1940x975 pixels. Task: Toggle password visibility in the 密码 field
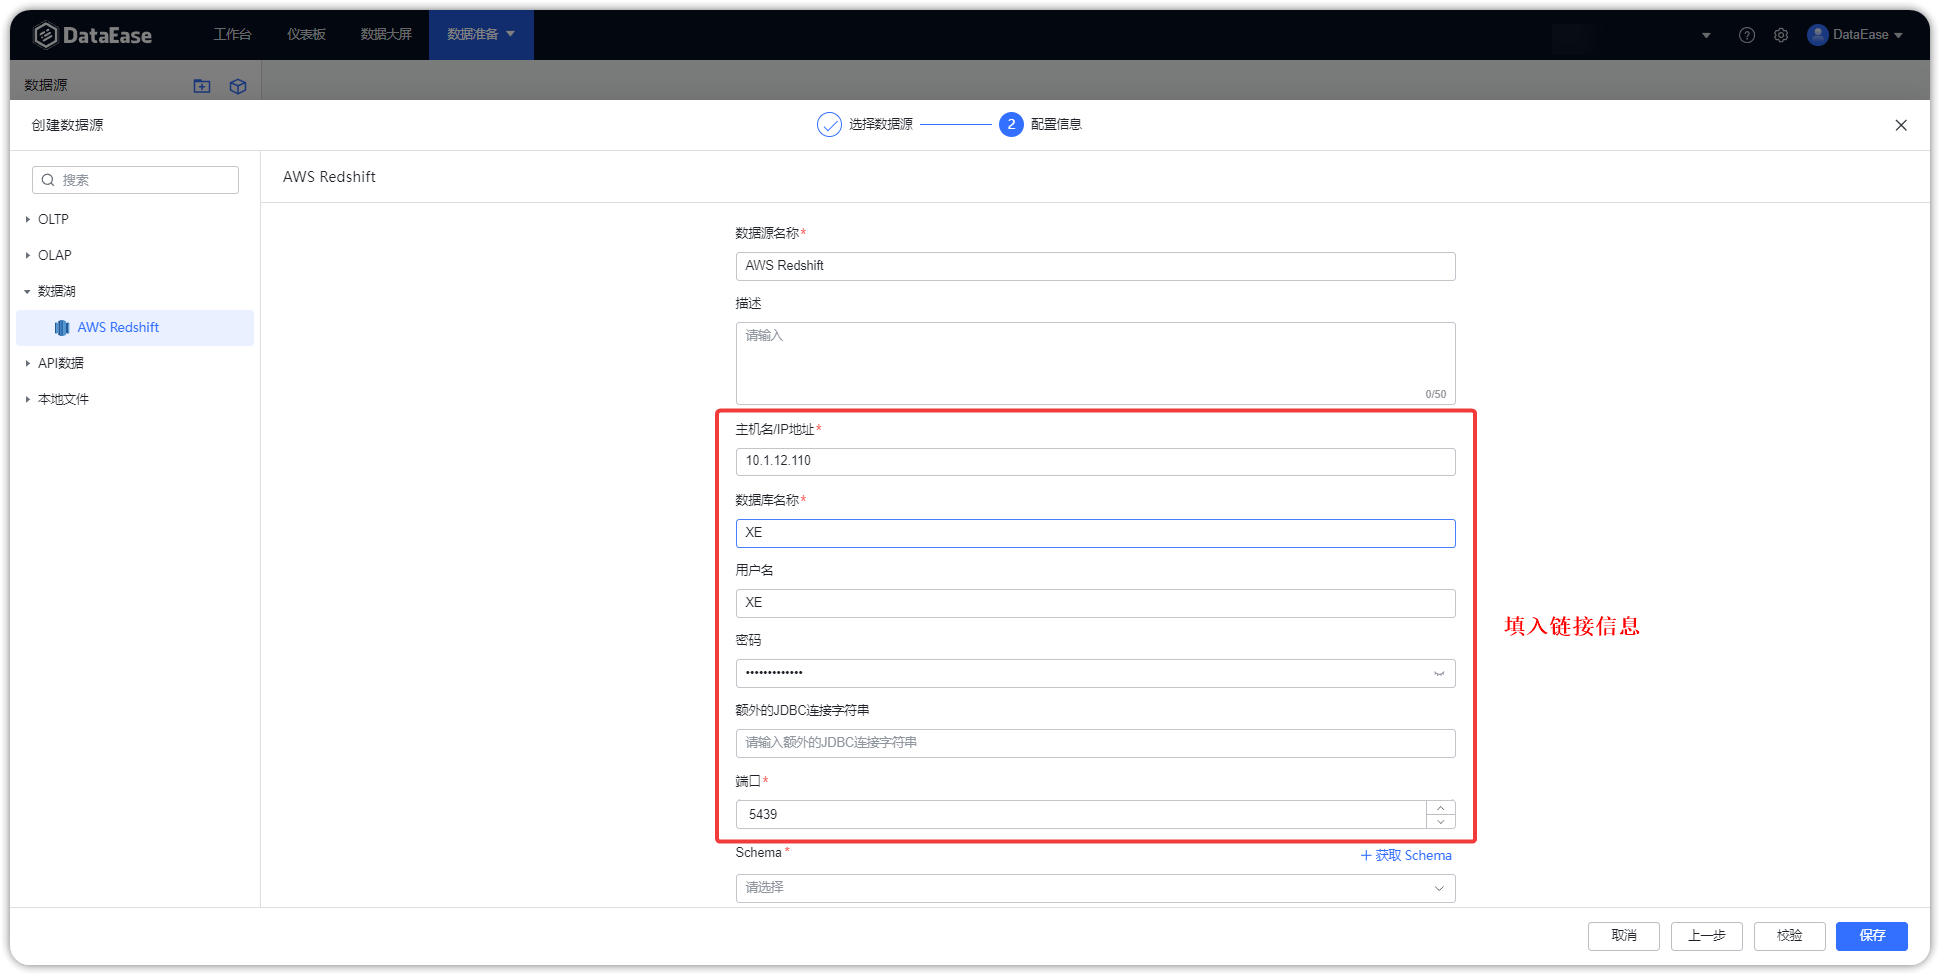[x=1439, y=673]
